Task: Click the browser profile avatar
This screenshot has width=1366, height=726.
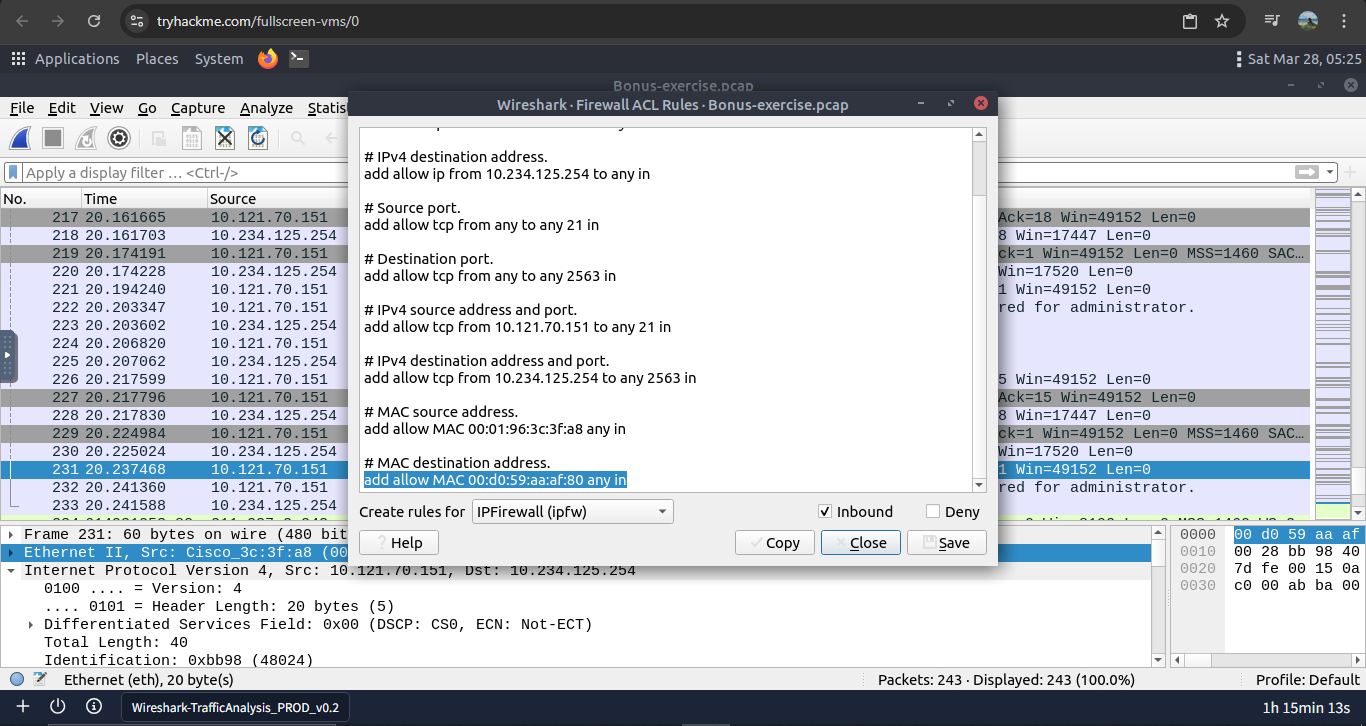Action: 1307,21
